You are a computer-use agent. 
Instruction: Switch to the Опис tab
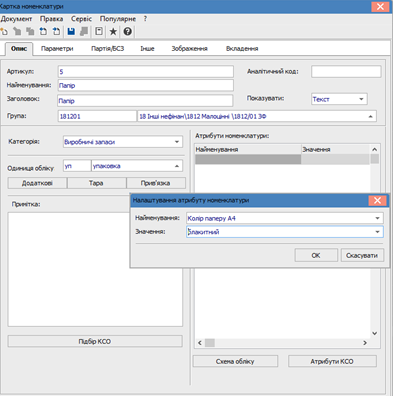coord(19,49)
